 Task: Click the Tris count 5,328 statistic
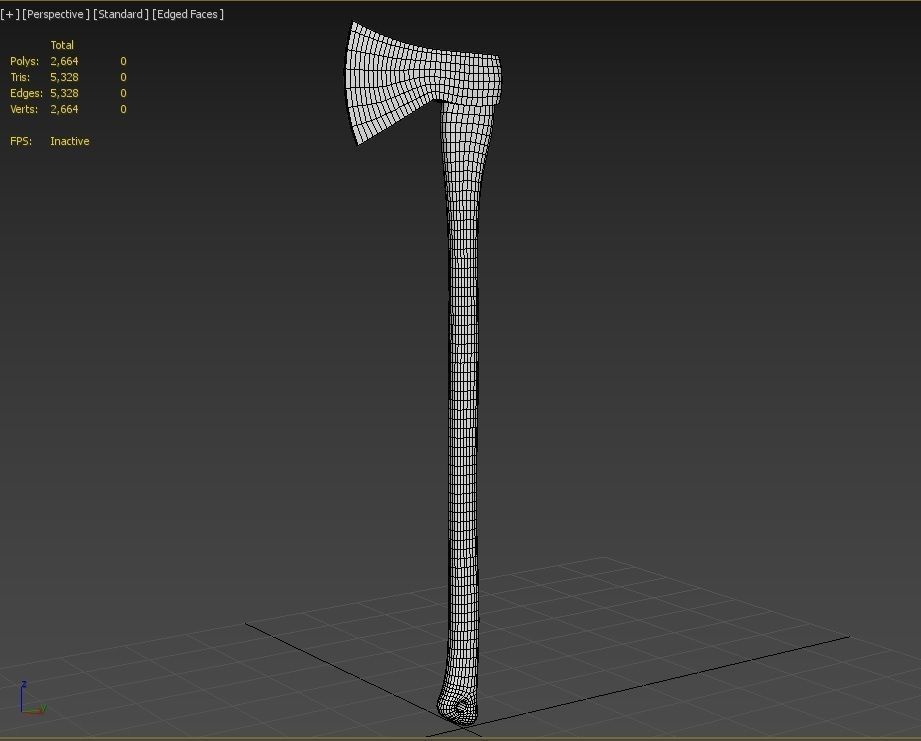coord(64,77)
